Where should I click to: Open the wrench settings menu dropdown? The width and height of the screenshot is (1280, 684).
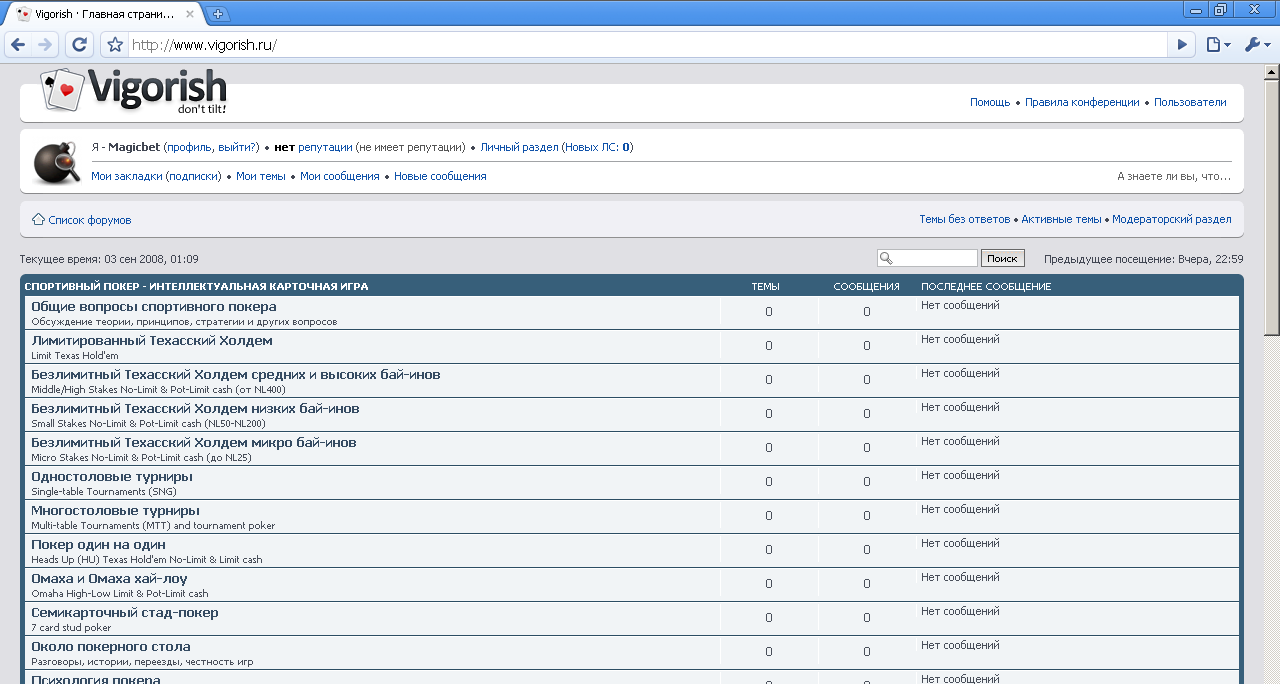click(x=1256, y=45)
